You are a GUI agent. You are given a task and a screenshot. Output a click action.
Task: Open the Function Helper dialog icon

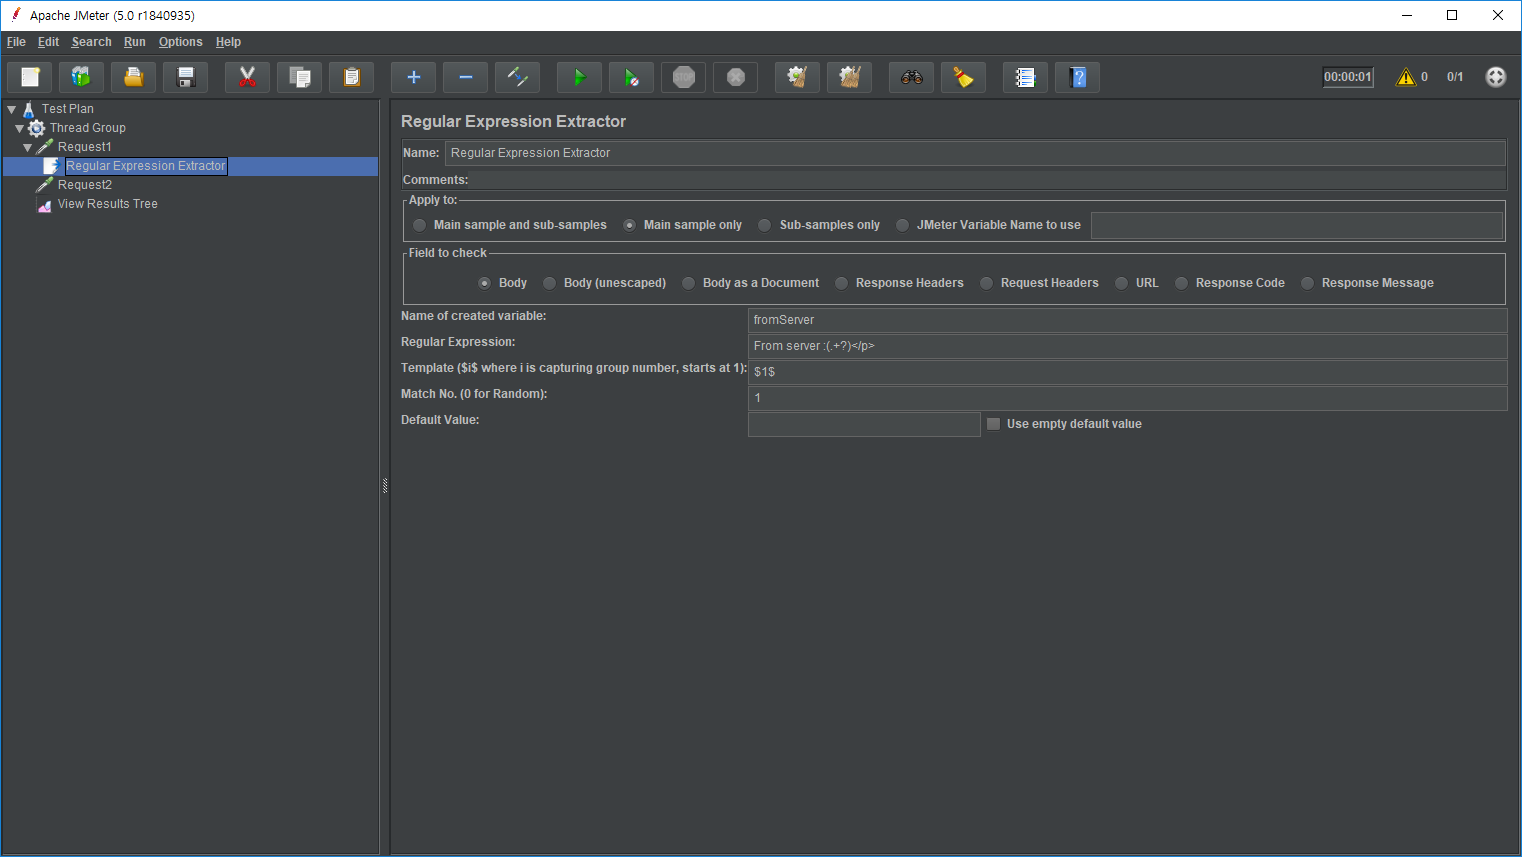pos(1025,77)
